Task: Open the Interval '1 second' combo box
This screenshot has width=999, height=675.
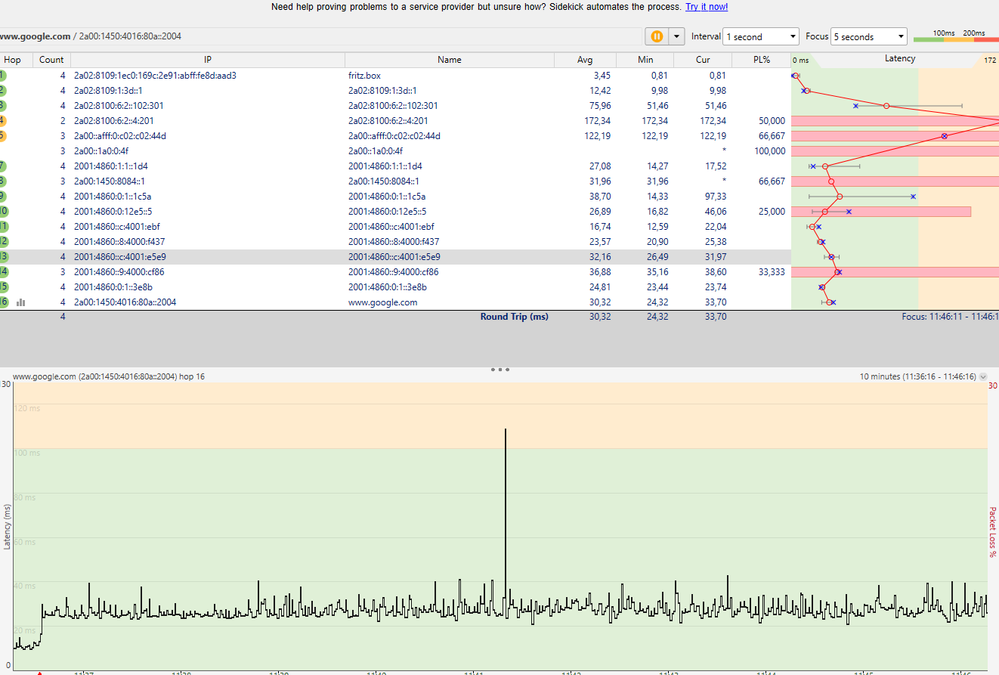Action: pos(761,36)
